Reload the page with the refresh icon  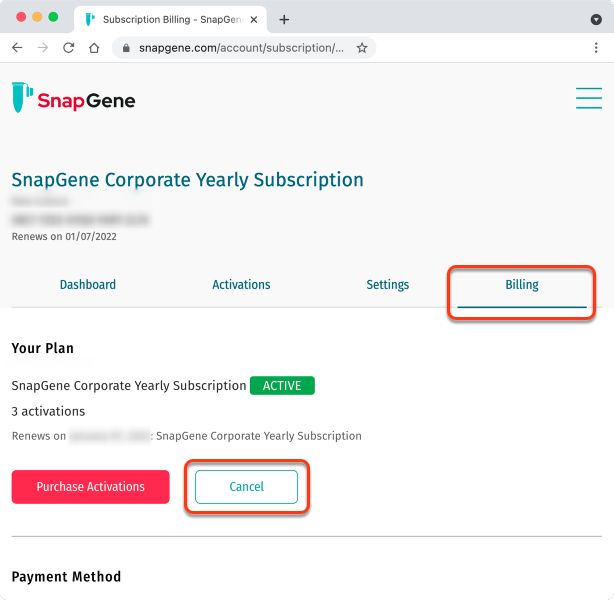[x=69, y=48]
